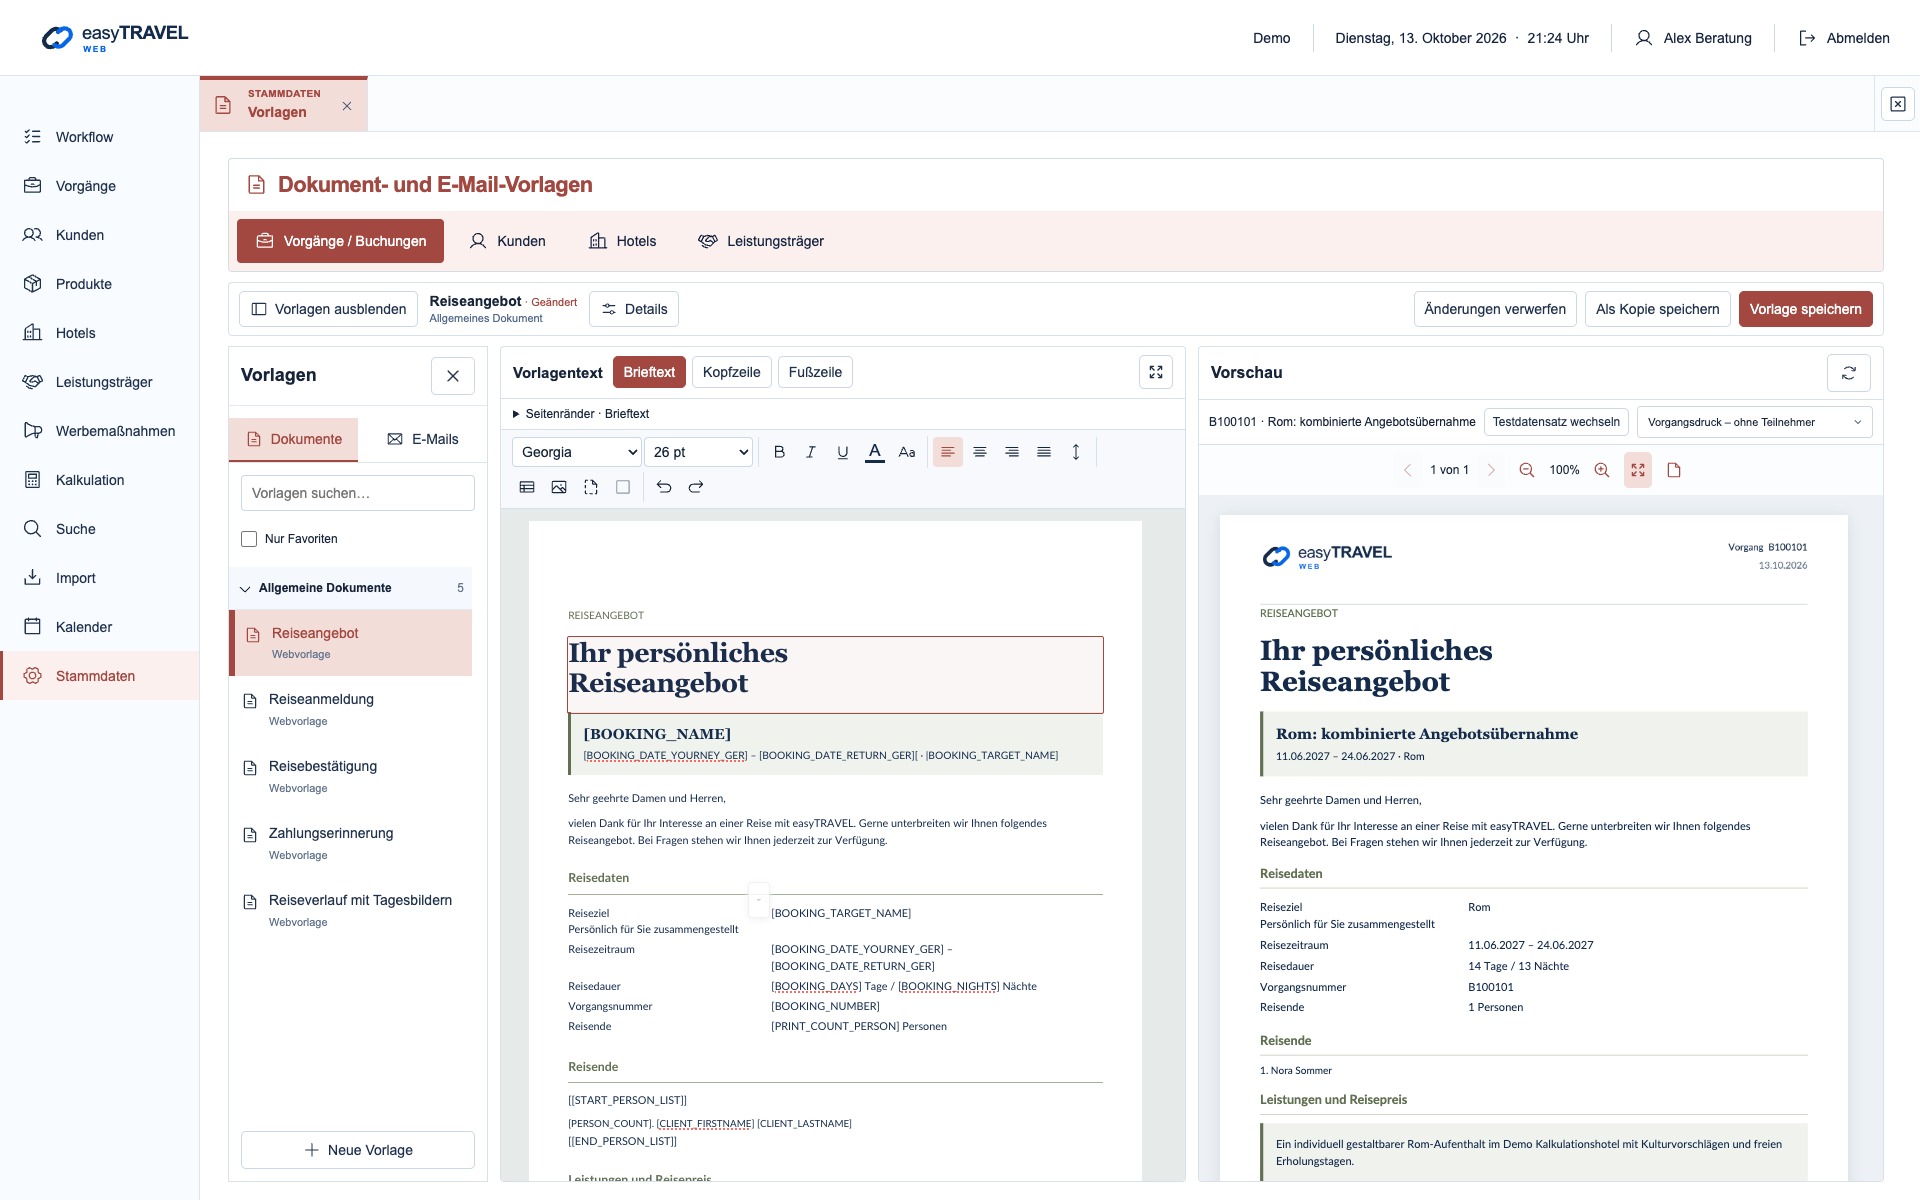Click Als Kopie speichern
This screenshot has height=1200, width=1920.
(x=1658, y=309)
